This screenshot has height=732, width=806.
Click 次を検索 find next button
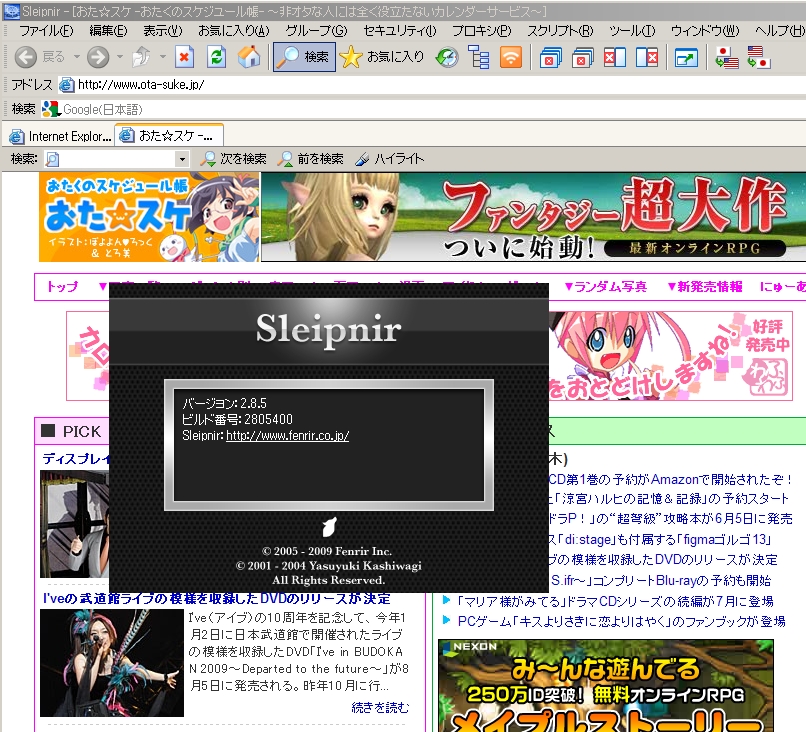(234, 159)
